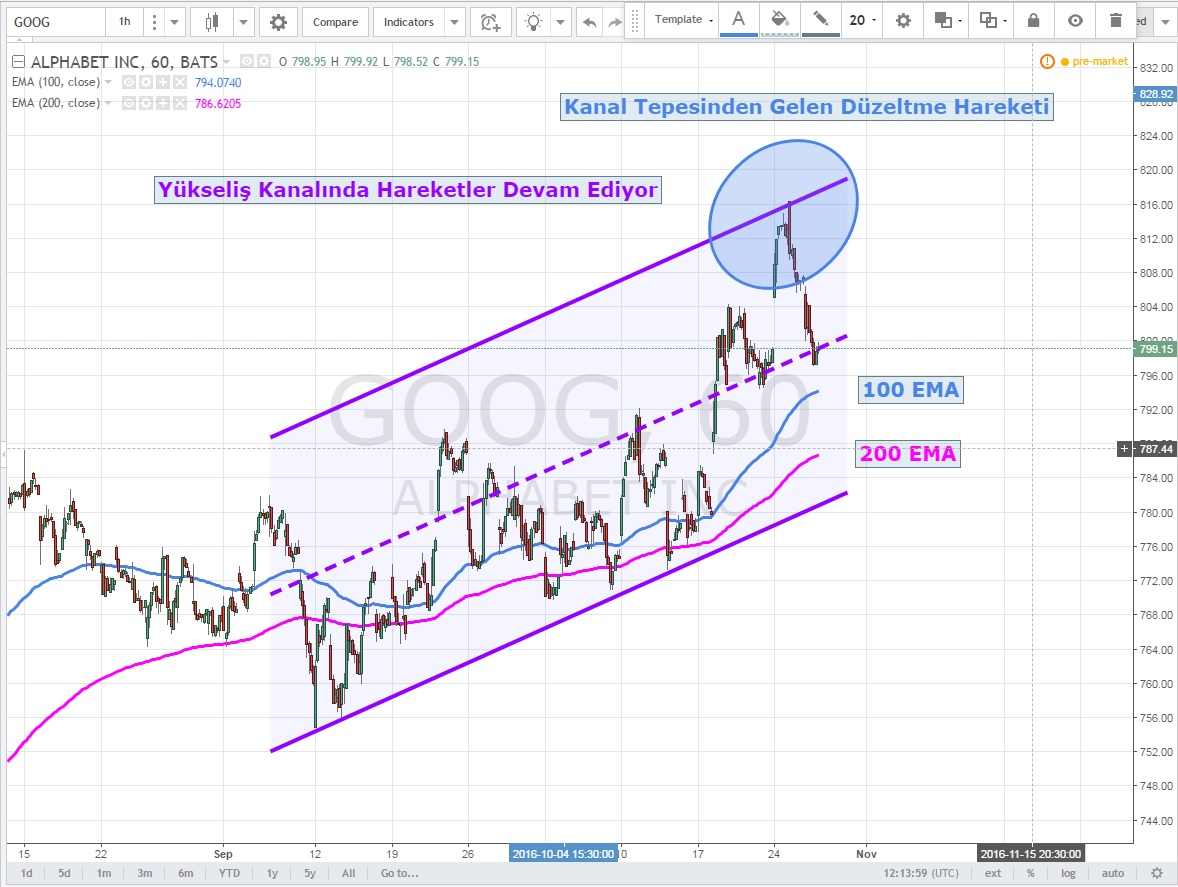1178x887 pixels.
Task: Toggle auto scale for the chart
Action: pyautogui.click(x=1113, y=873)
